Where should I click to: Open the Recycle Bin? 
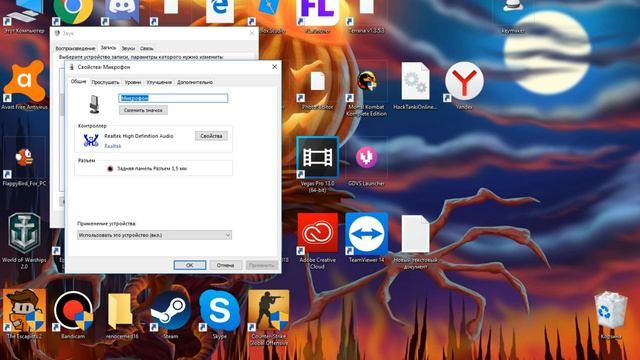[611, 310]
